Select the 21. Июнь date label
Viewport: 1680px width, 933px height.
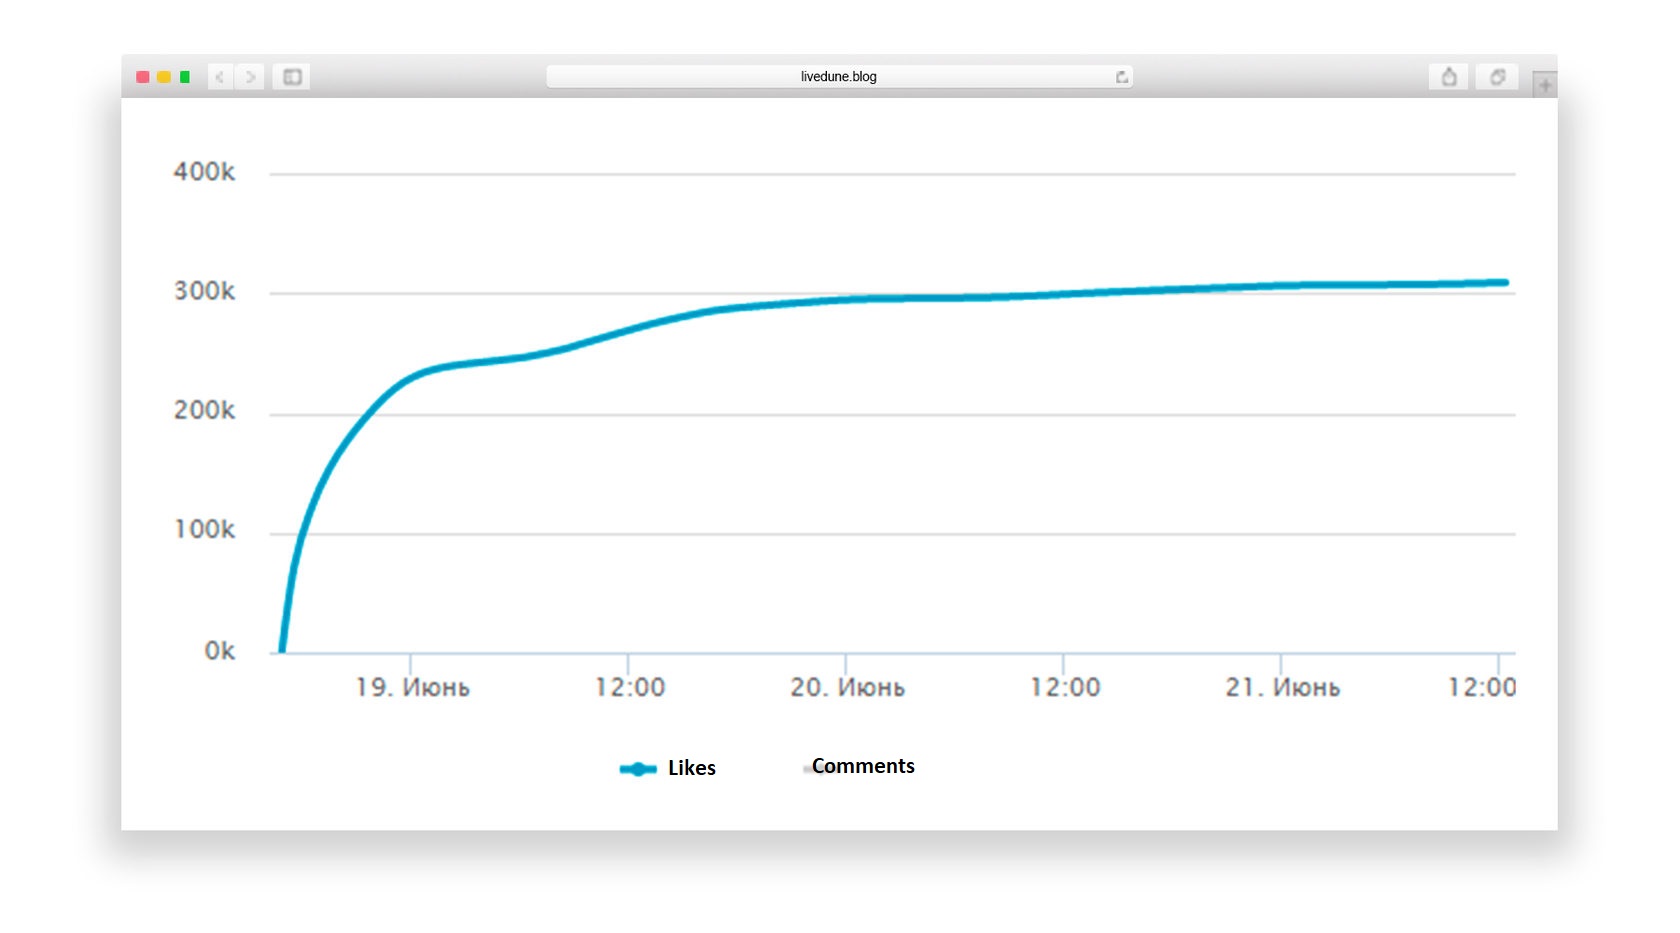pos(1282,688)
